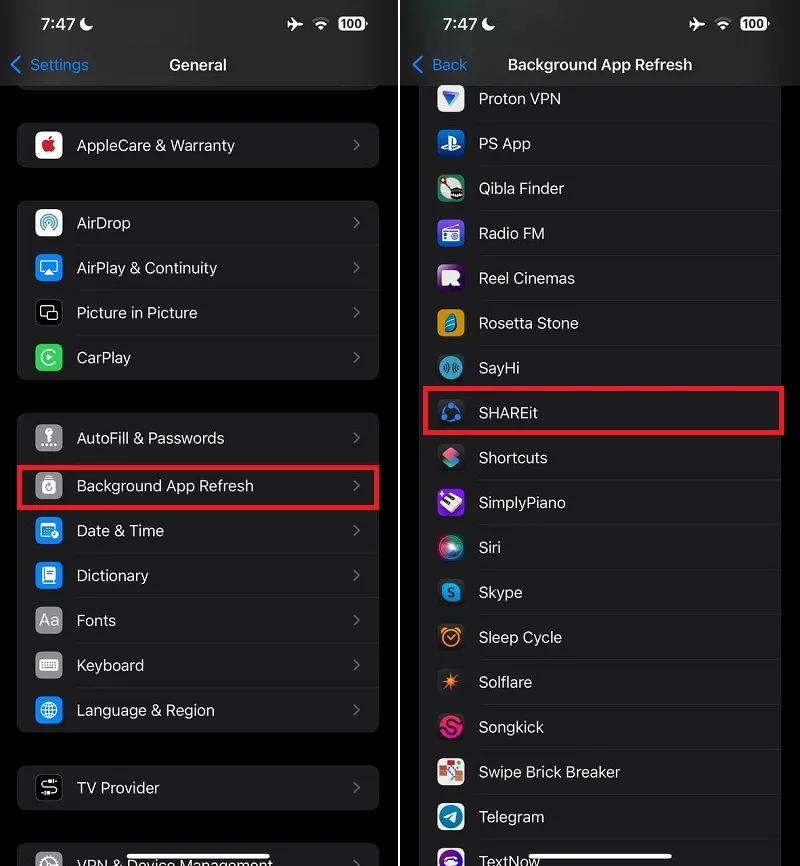Viewport: 800px width, 866px height.
Task: Tap the Reel Cinemas app icon
Action: (x=451, y=278)
